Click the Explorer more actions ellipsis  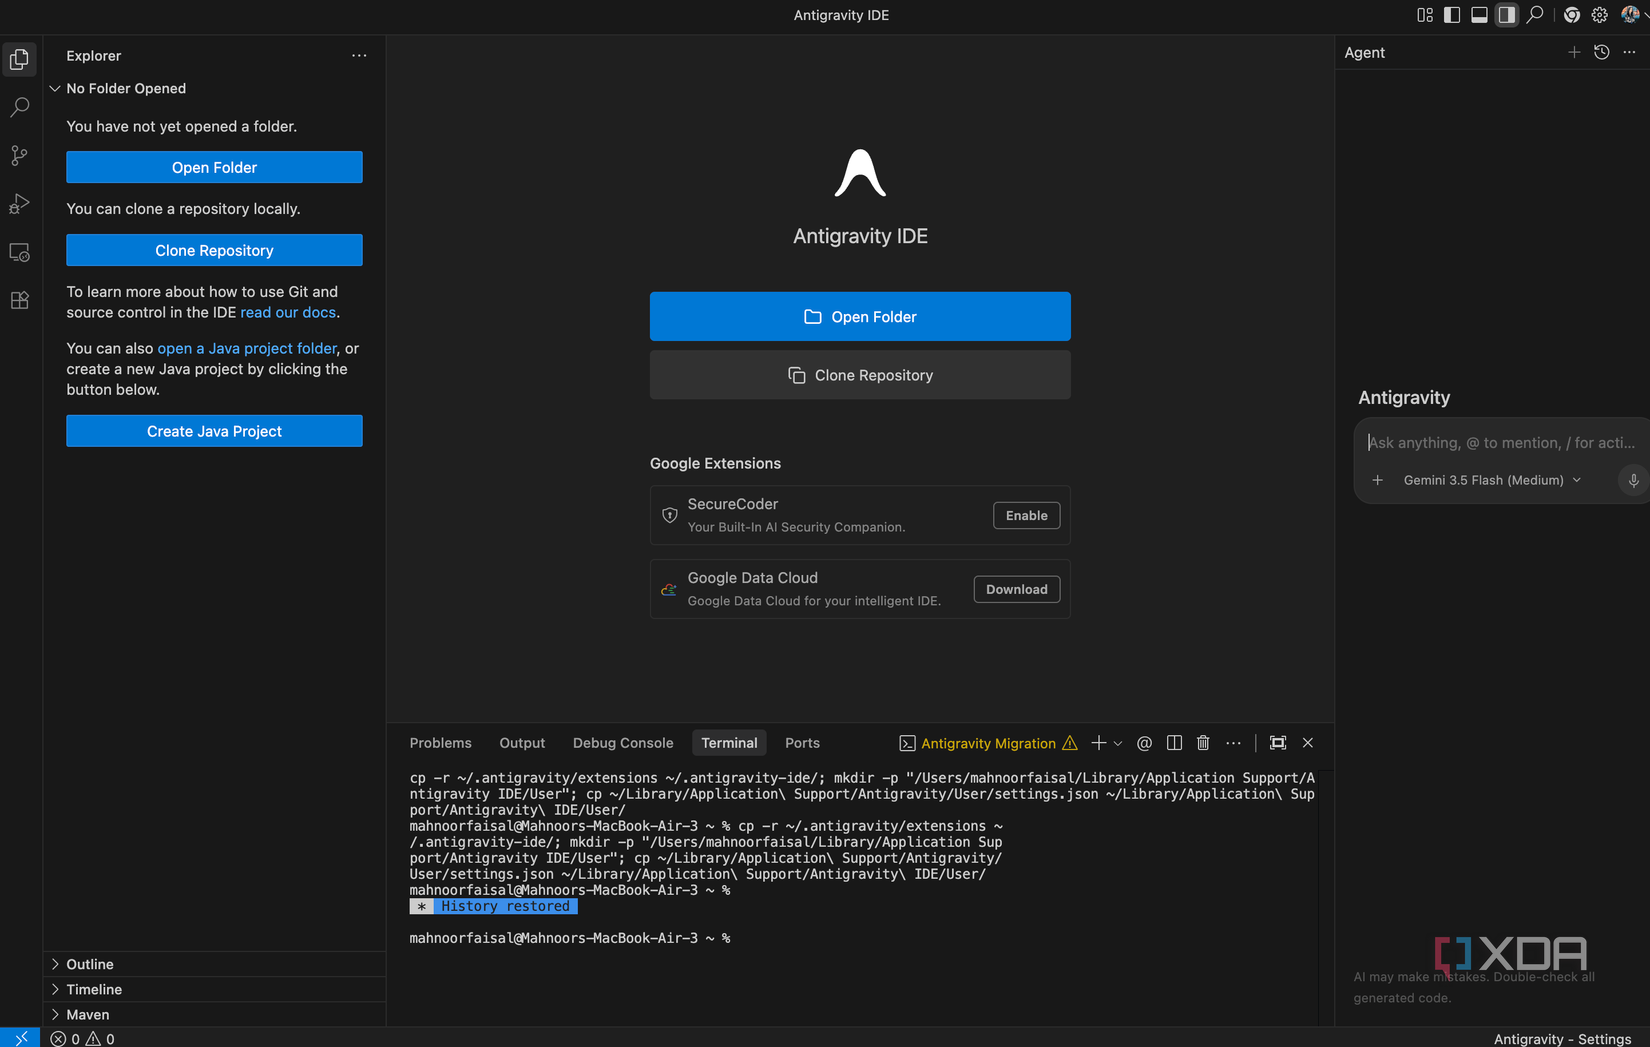pos(359,56)
